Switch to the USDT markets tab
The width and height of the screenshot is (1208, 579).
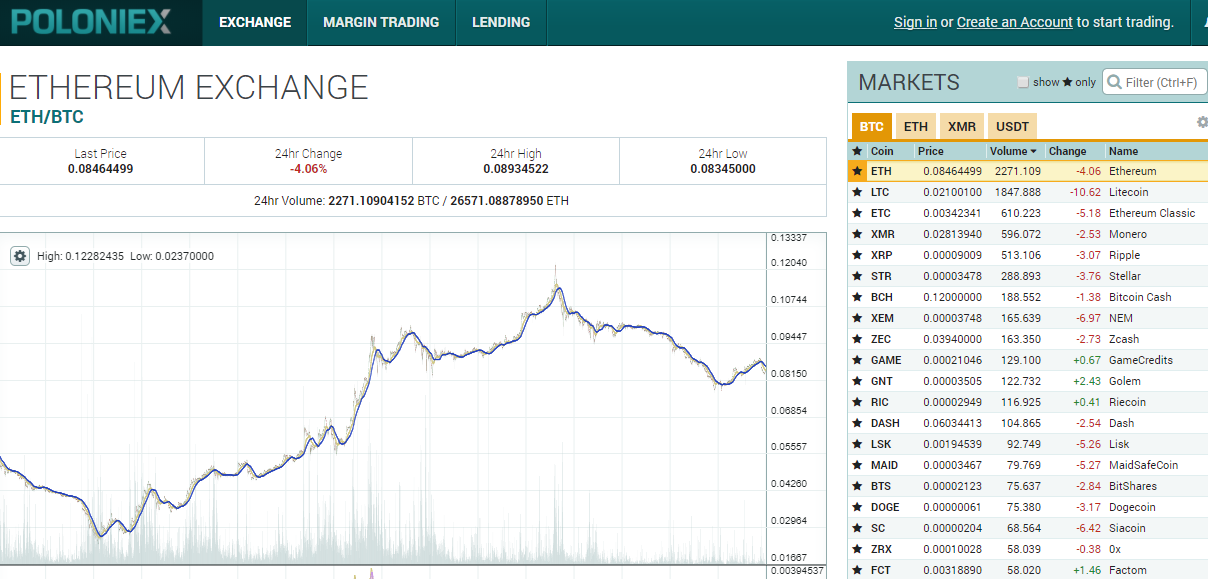click(x=1012, y=127)
